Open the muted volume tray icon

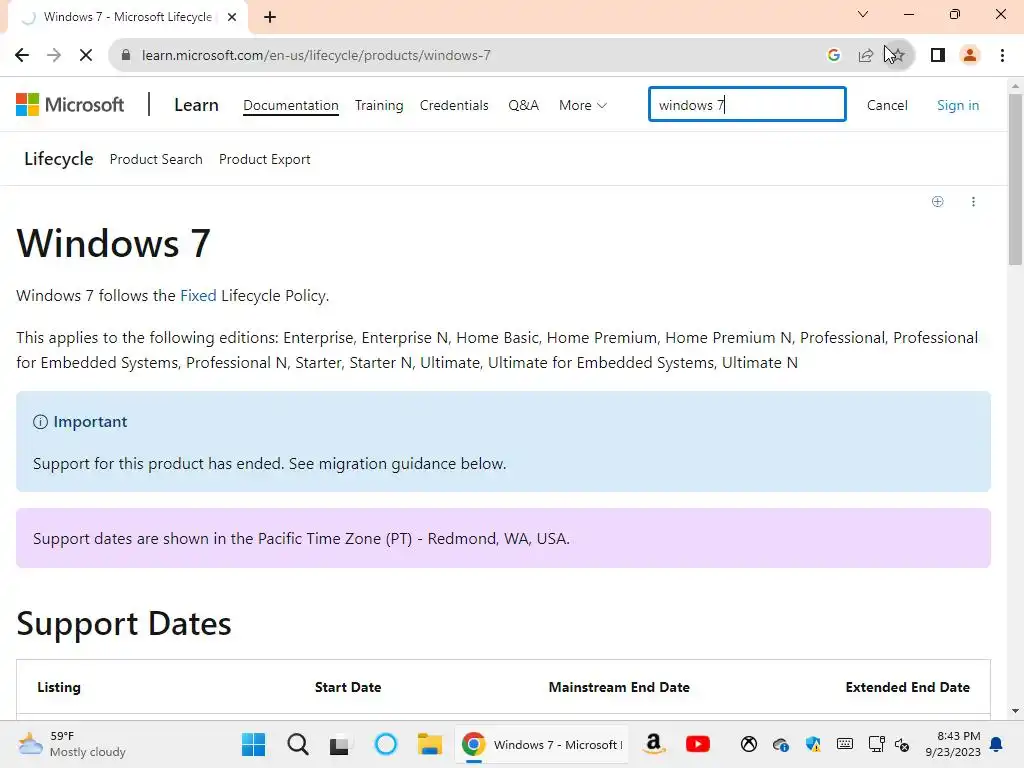(x=902, y=744)
